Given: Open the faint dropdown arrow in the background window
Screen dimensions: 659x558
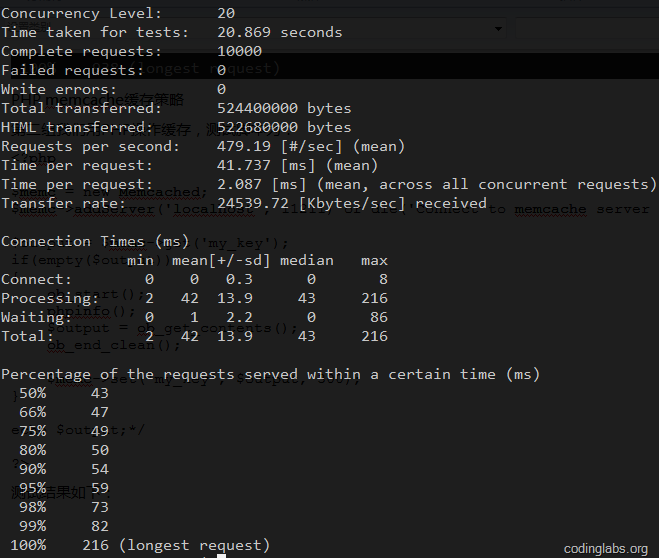Looking at the screenshot, I should [498, 29].
